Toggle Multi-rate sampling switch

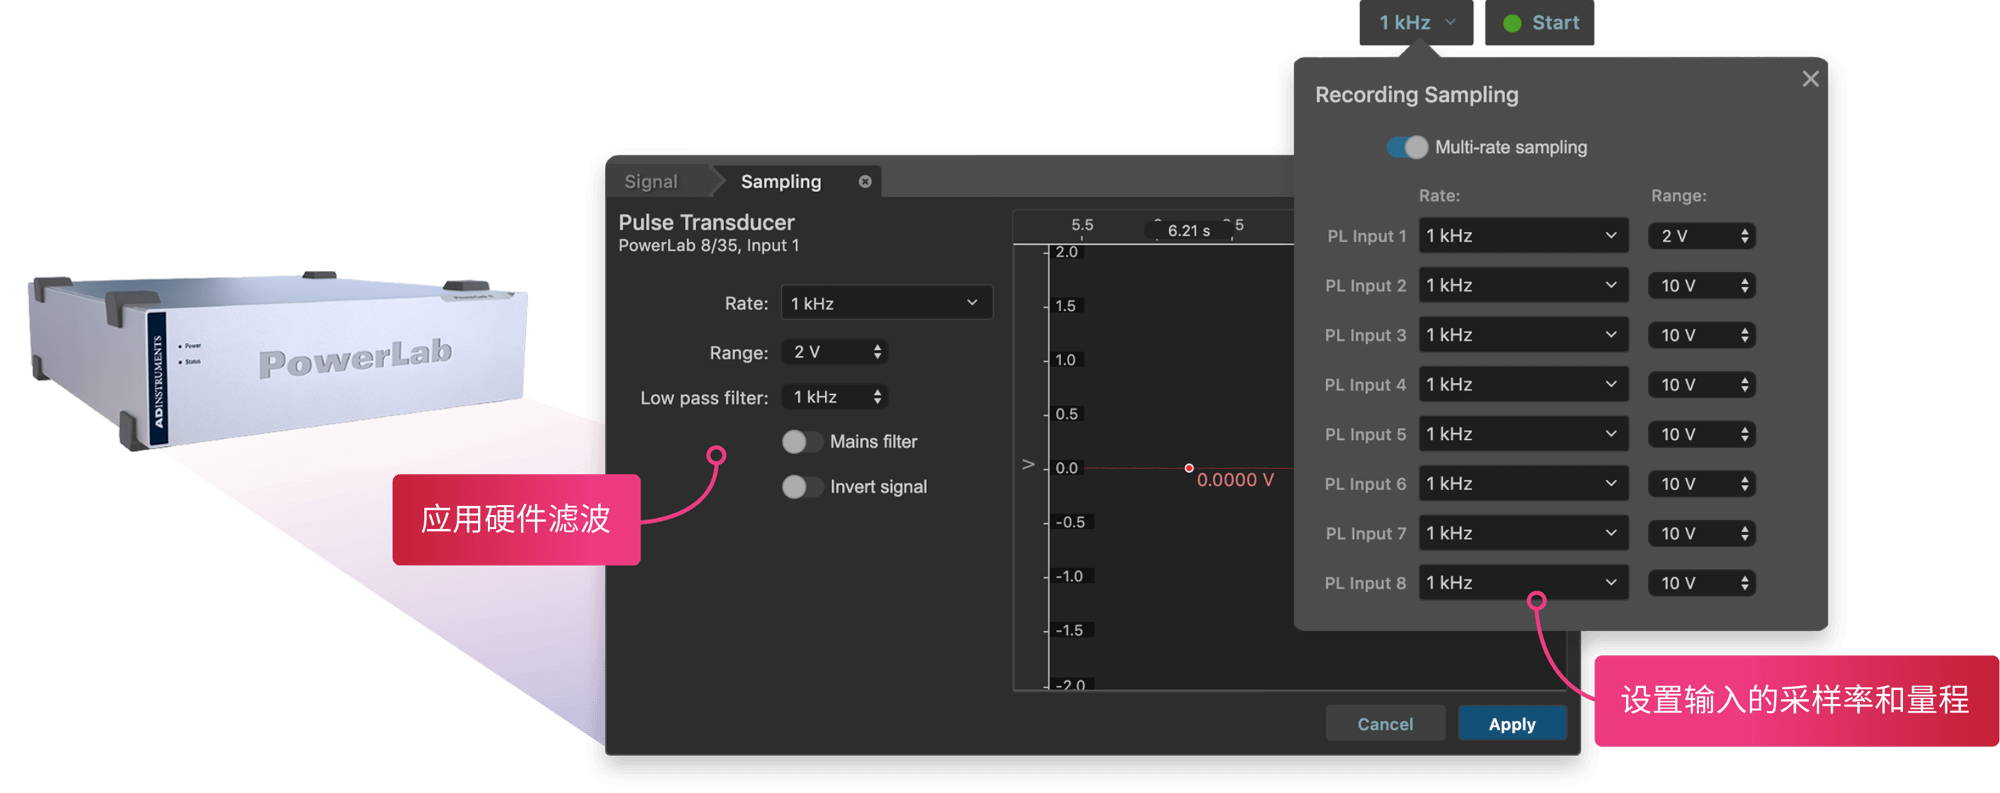tap(1407, 147)
